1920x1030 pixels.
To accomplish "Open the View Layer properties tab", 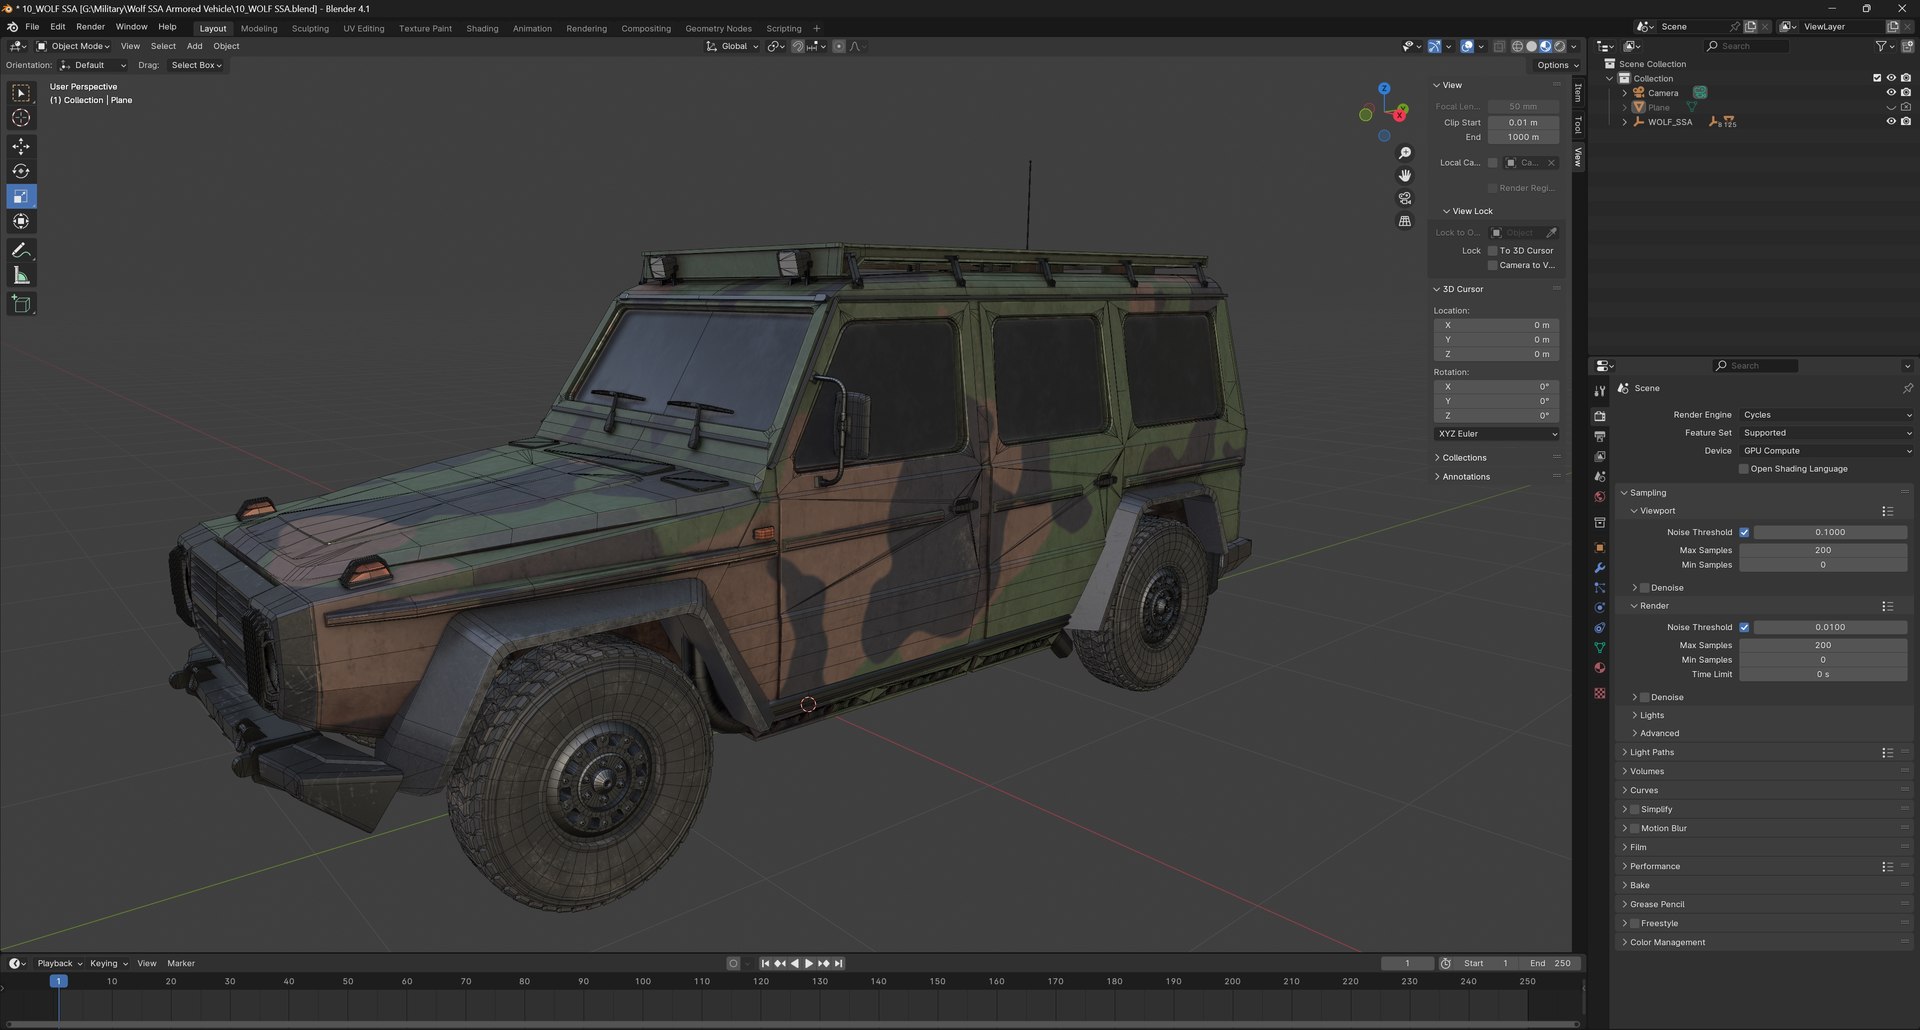I will 1599,456.
